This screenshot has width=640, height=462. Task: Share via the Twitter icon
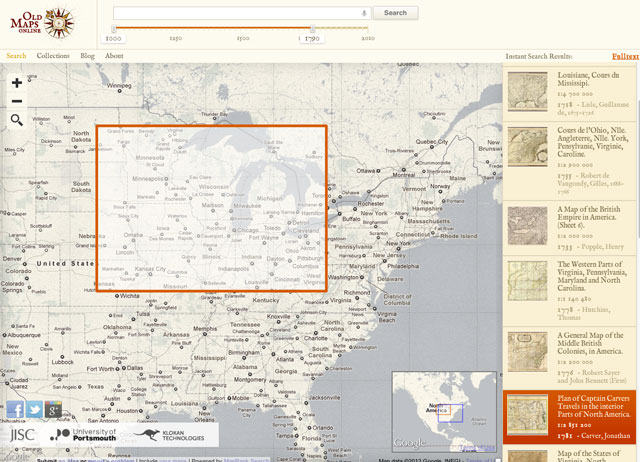pyautogui.click(x=34, y=409)
